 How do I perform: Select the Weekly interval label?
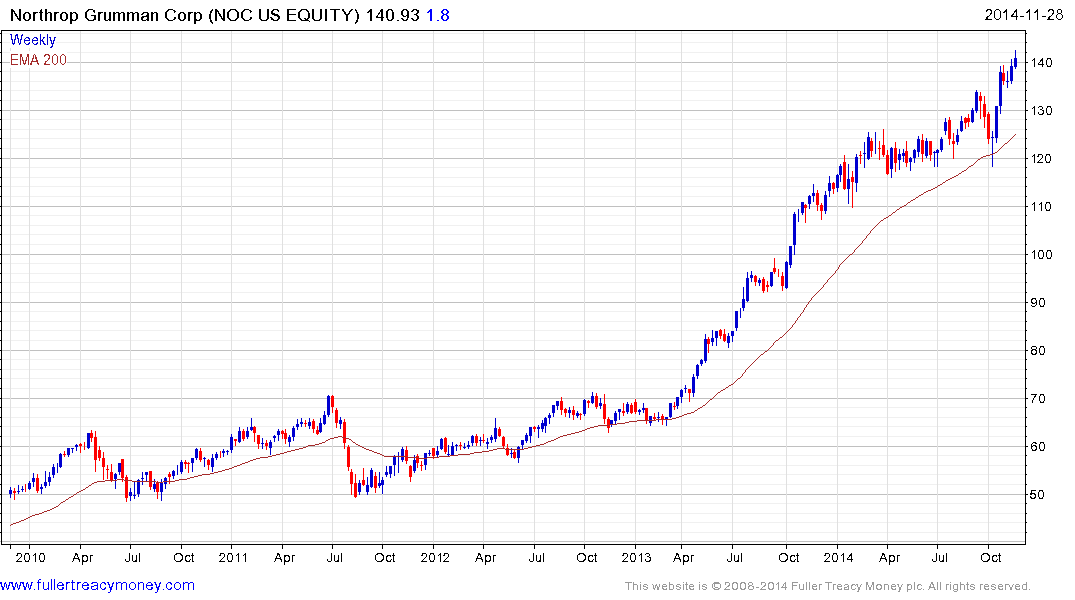pyautogui.click(x=33, y=40)
